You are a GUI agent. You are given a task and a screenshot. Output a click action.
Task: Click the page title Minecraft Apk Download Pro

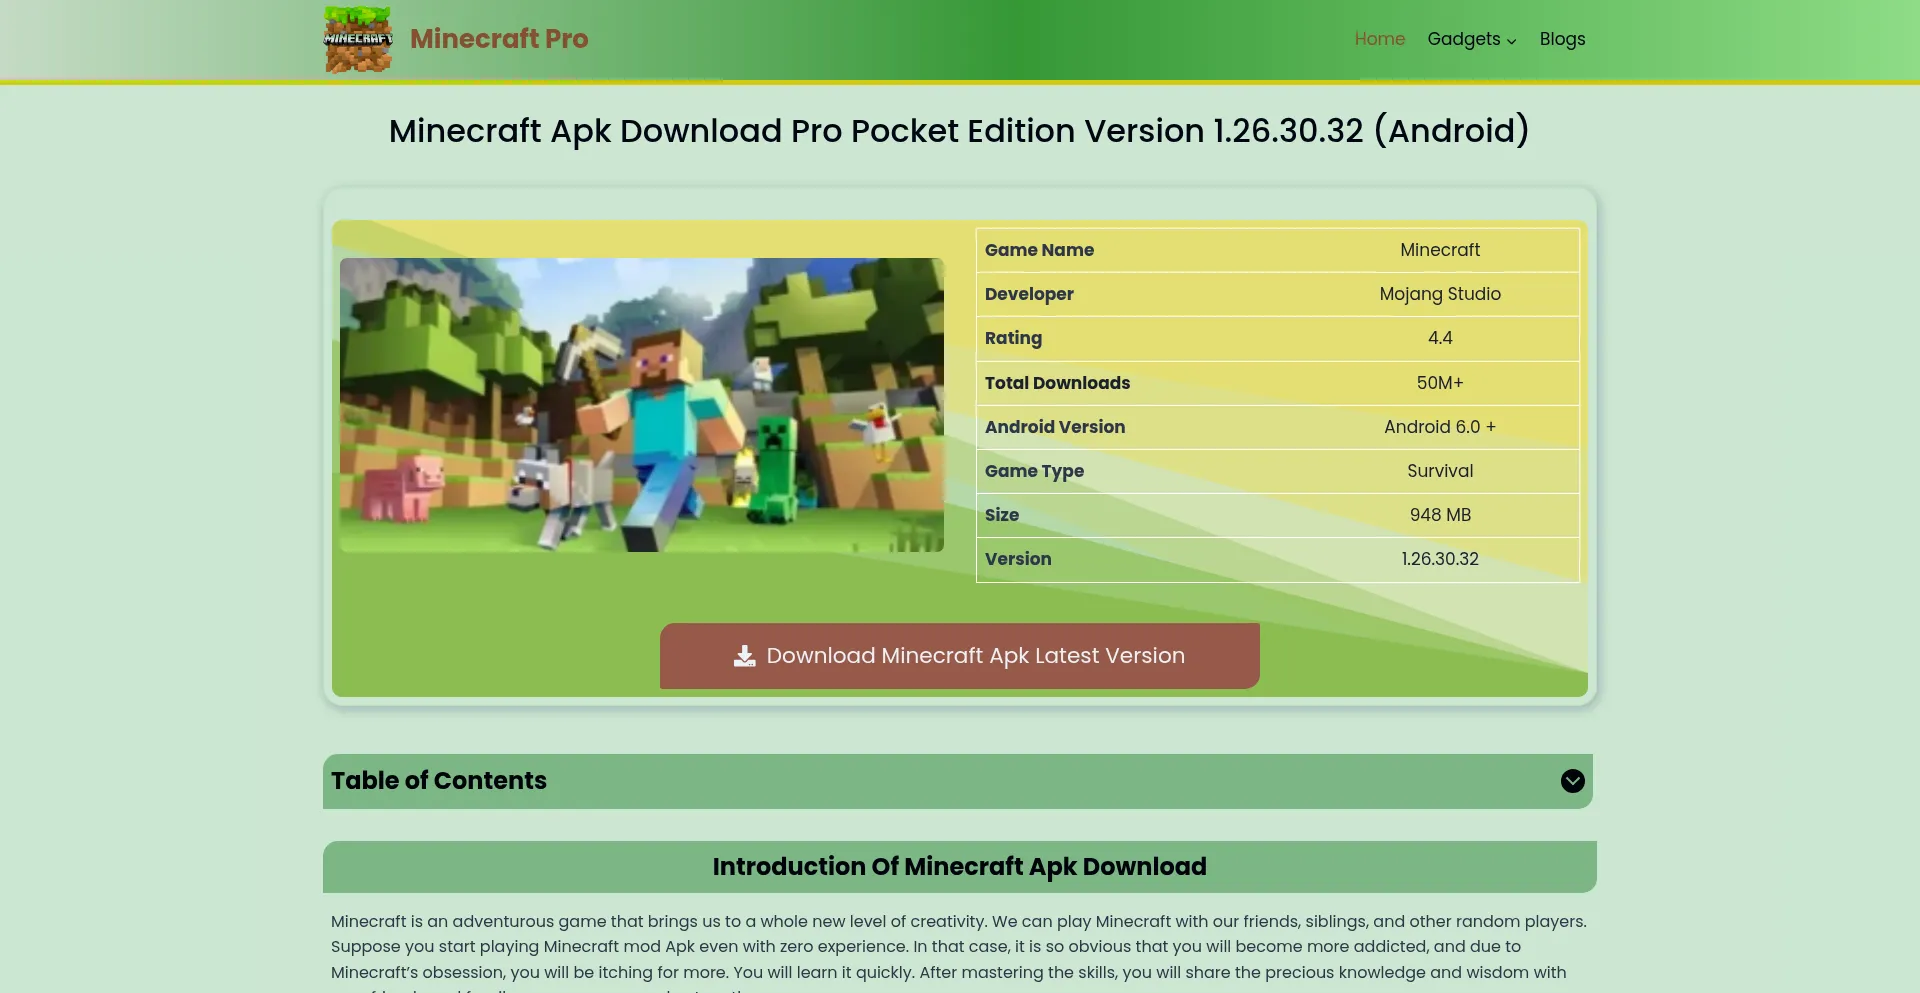pyautogui.click(x=959, y=131)
